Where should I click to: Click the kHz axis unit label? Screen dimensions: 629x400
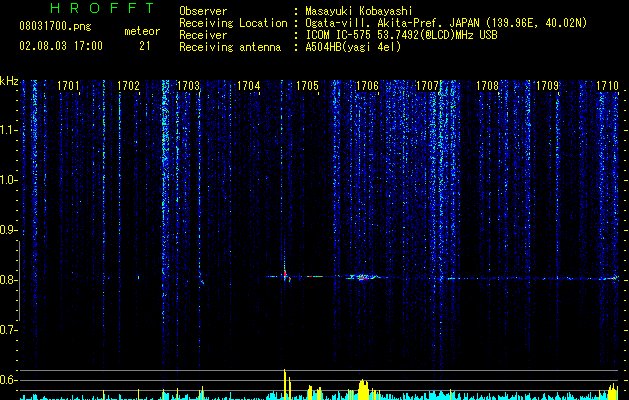(x=9, y=81)
